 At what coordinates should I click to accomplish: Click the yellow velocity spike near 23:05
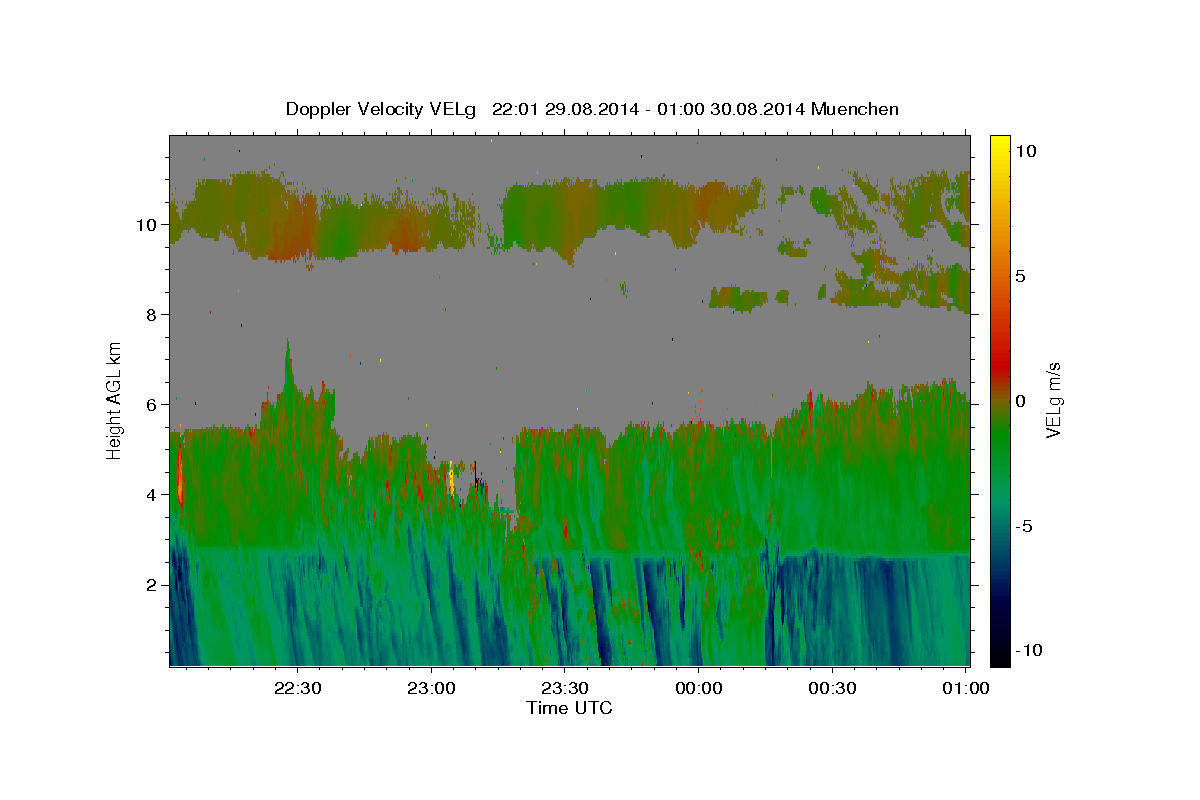coord(451,480)
